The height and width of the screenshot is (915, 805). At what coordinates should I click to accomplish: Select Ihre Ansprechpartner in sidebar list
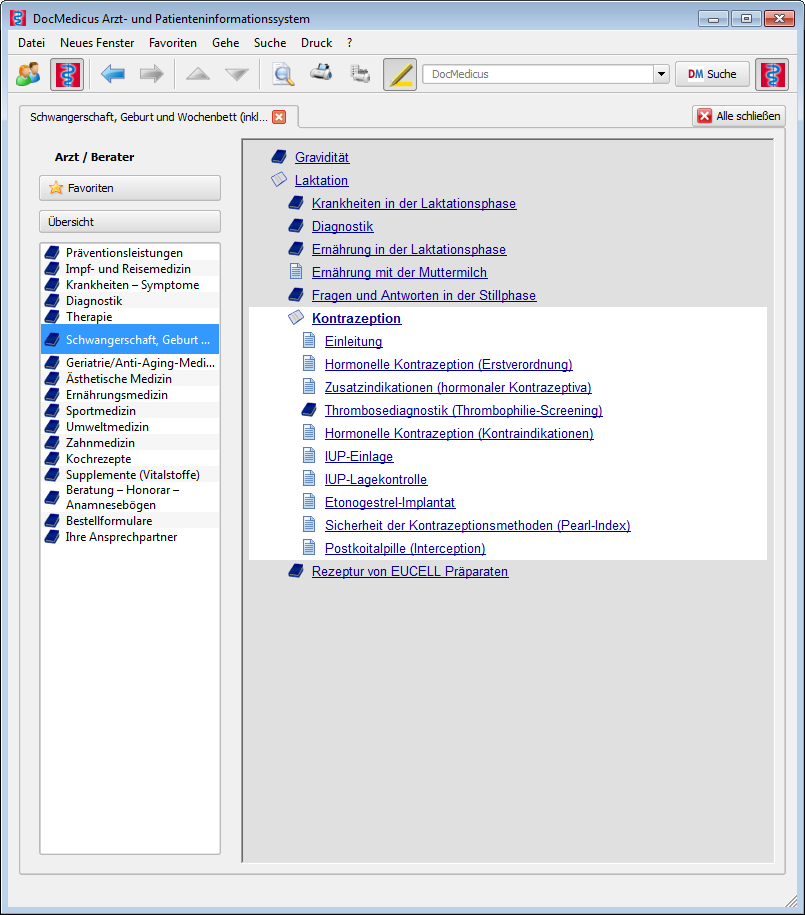pyautogui.click(x=130, y=537)
